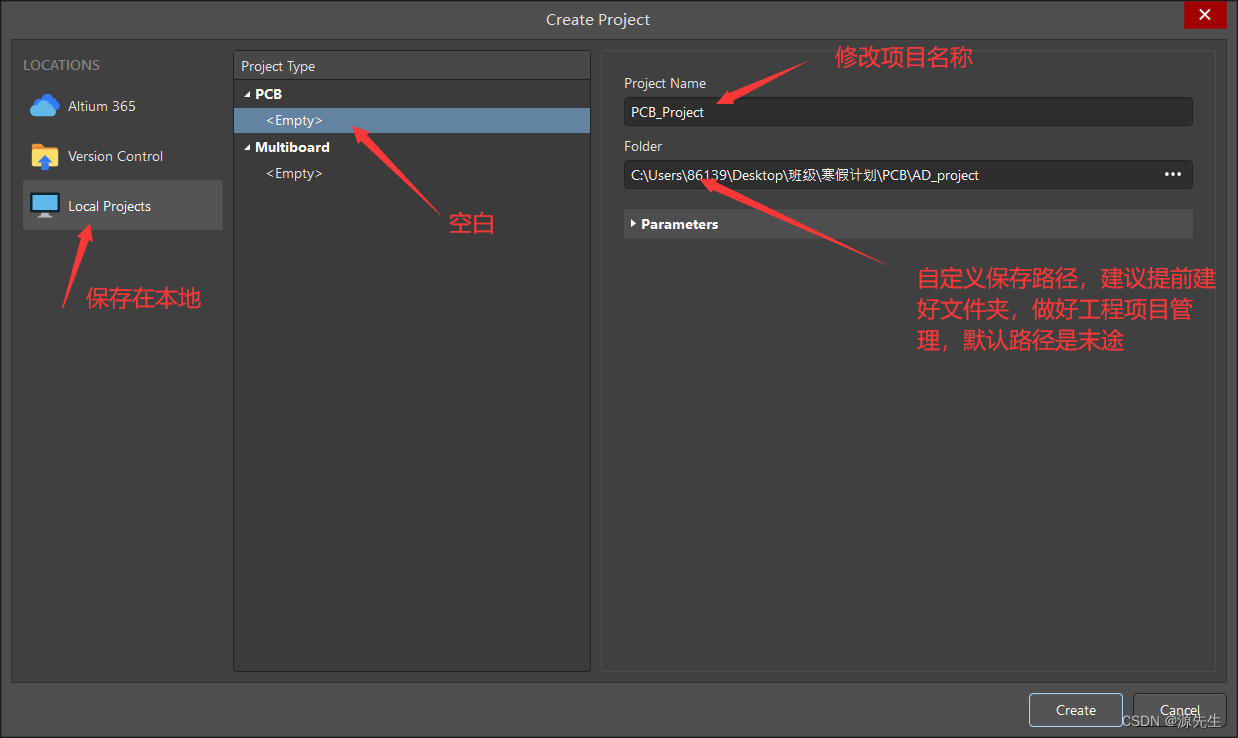
Task: Expand the Parameters section arrow
Action: (x=633, y=224)
